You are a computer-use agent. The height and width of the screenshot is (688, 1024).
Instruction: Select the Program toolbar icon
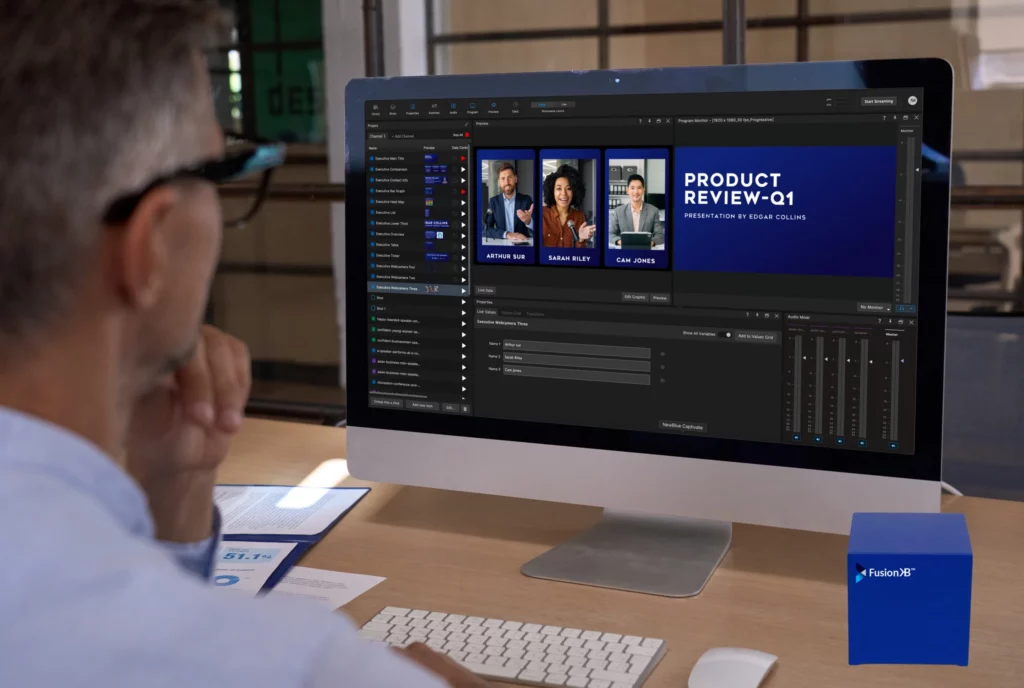coord(472,108)
